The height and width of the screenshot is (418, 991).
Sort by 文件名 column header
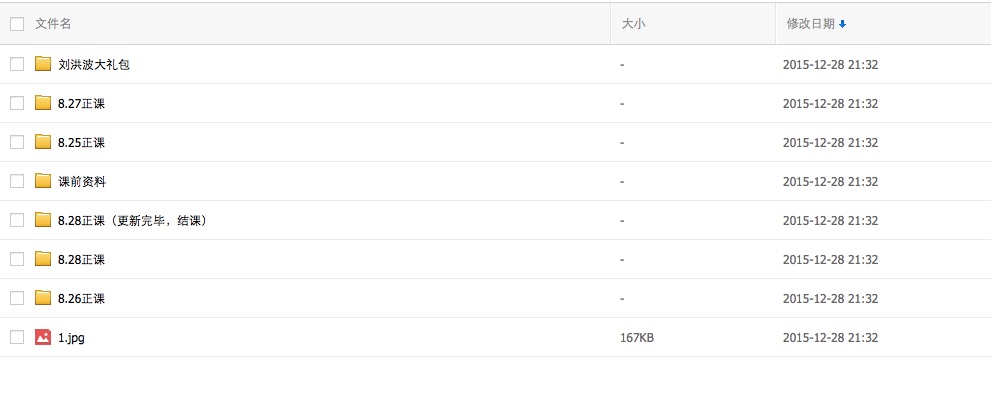[53, 24]
